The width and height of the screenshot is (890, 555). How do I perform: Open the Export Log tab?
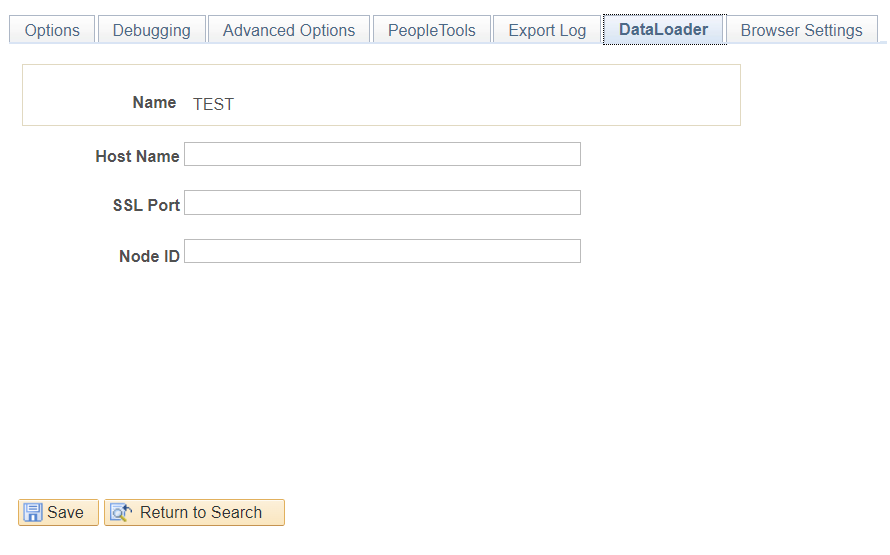[547, 30]
